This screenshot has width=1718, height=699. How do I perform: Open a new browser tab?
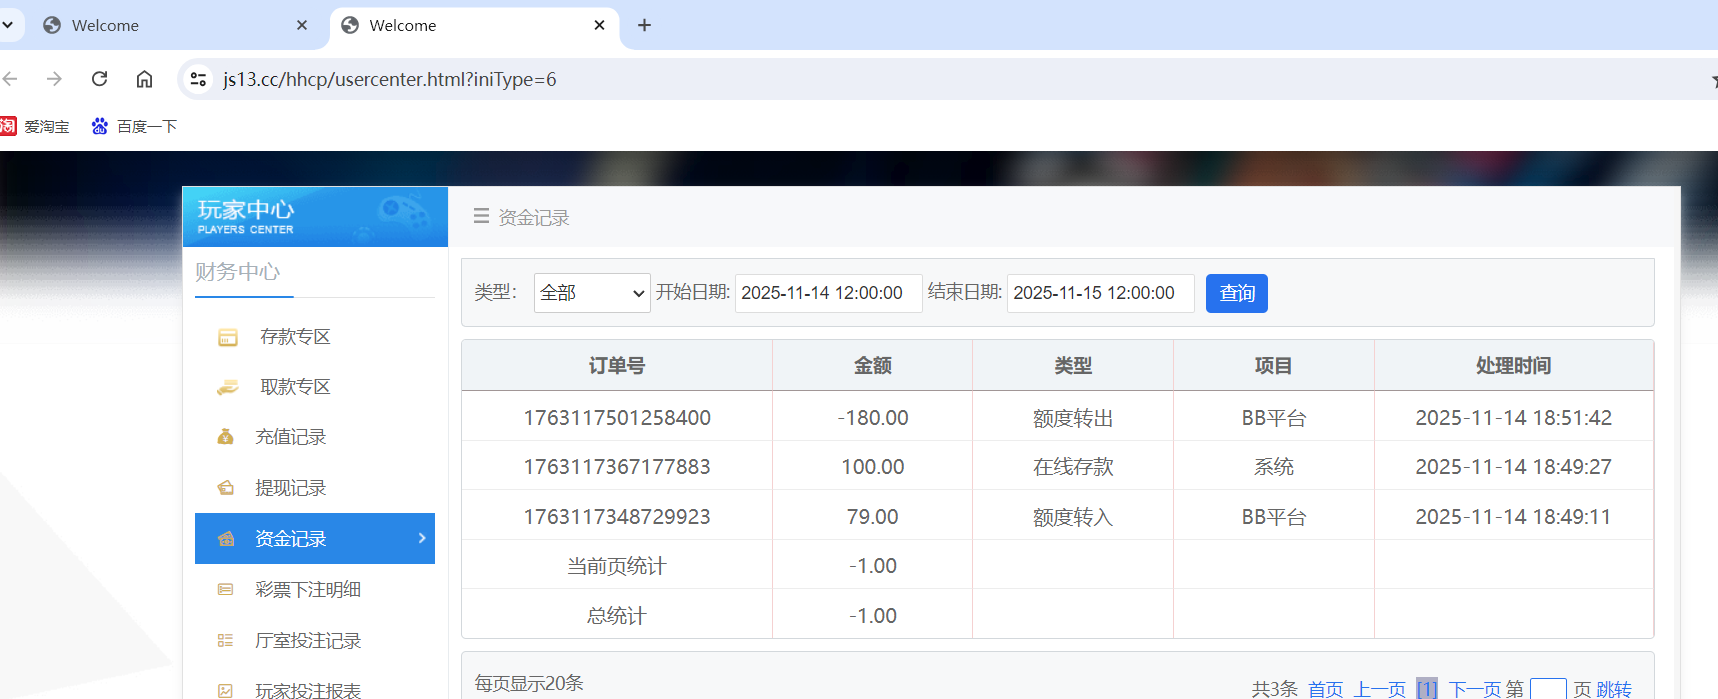[x=644, y=25]
